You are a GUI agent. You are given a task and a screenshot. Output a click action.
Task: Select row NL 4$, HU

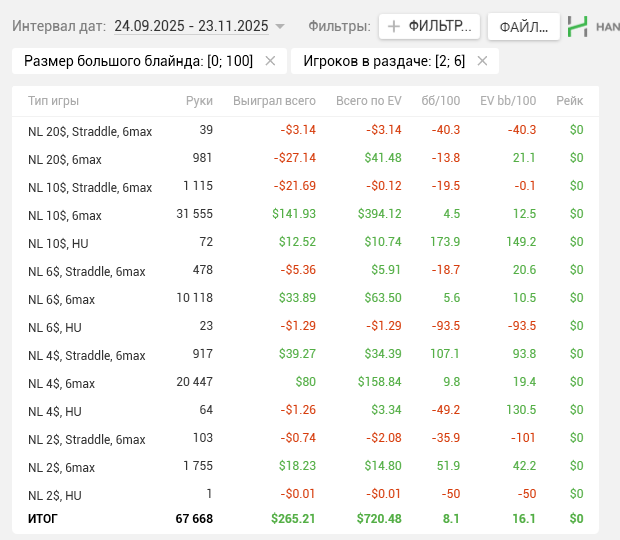click(305, 410)
